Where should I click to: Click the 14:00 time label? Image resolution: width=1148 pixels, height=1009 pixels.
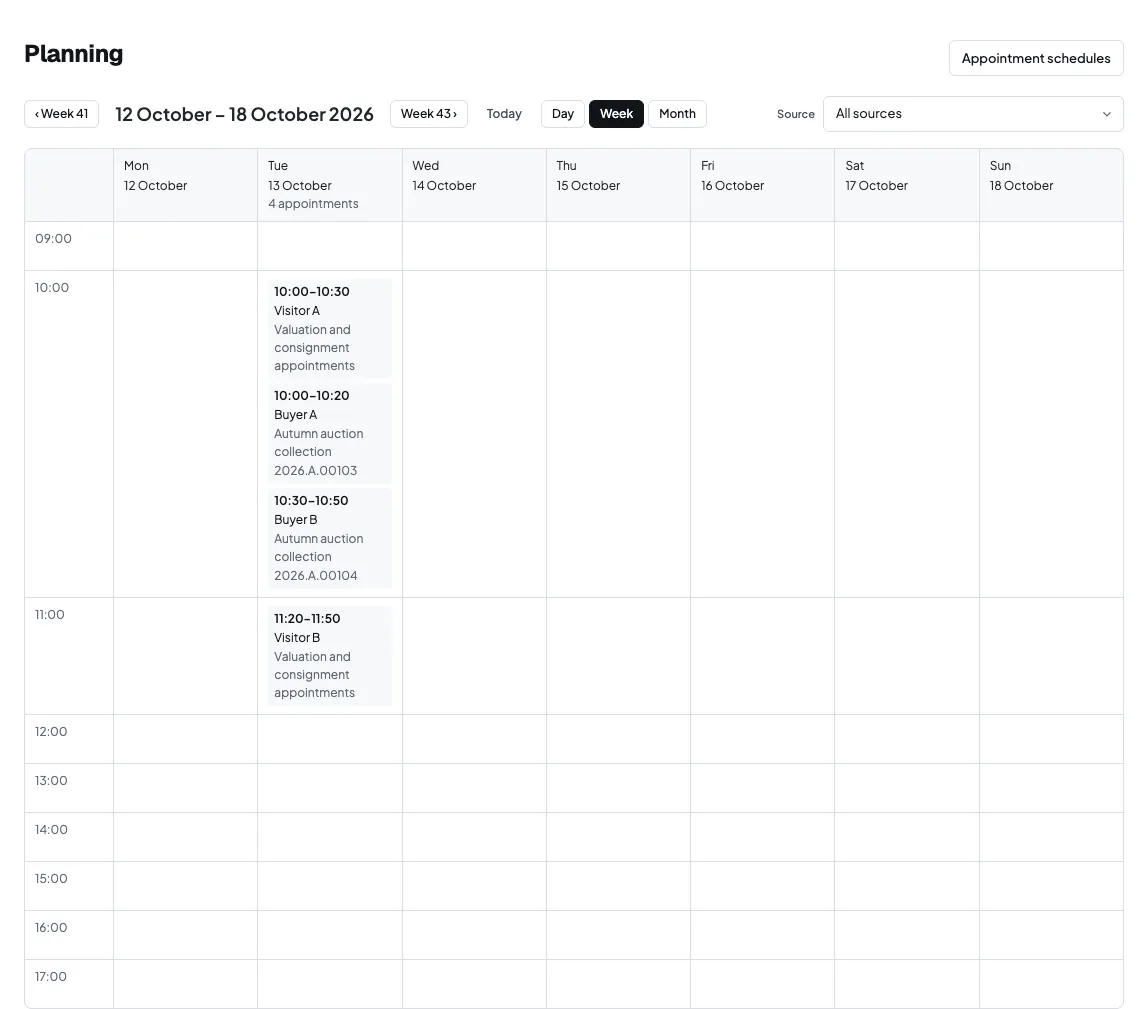click(51, 830)
